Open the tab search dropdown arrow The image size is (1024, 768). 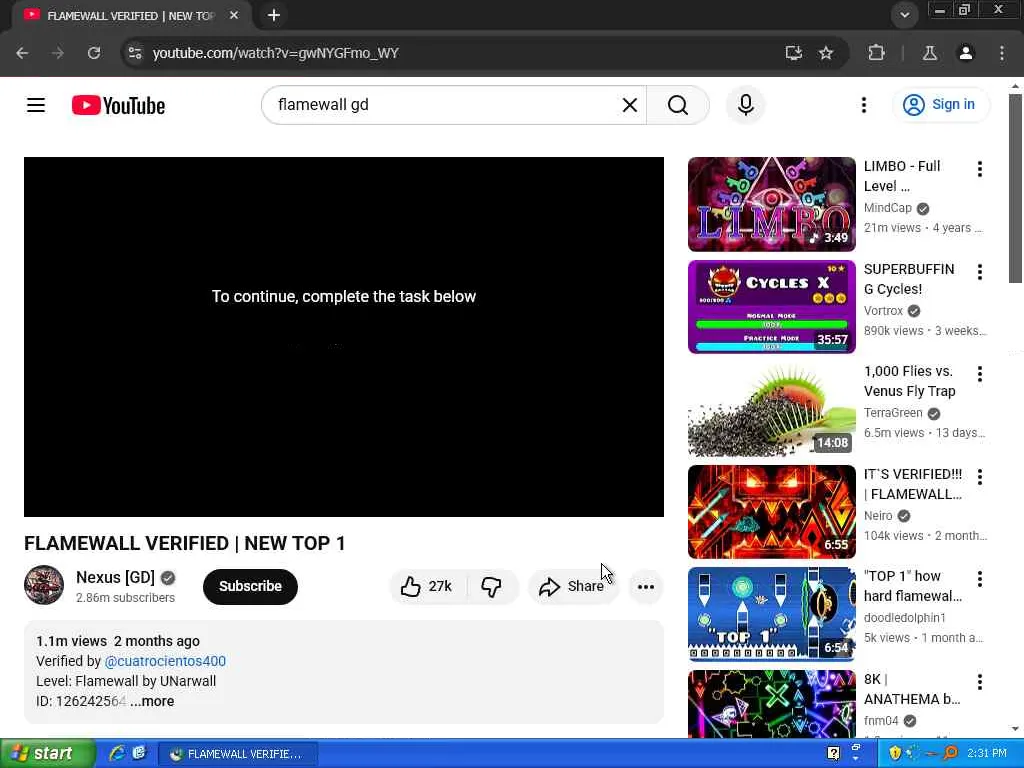tap(904, 14)
